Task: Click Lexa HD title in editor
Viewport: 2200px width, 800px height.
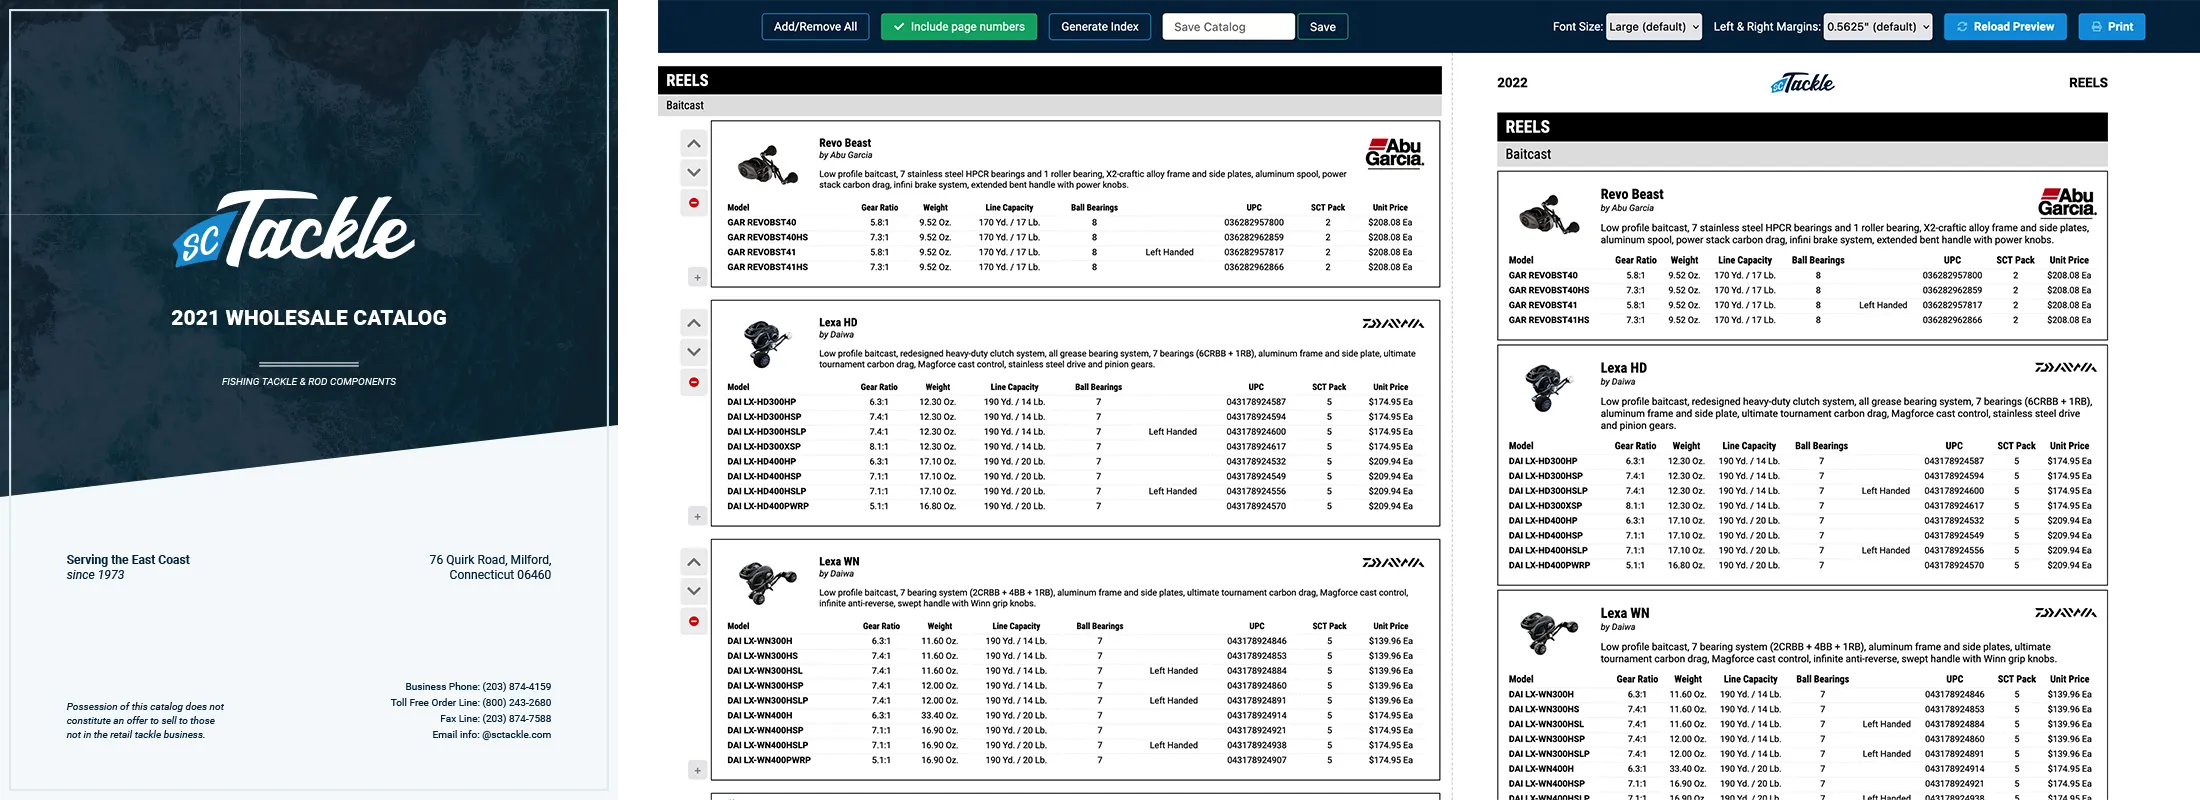Action: coord(838,322)
